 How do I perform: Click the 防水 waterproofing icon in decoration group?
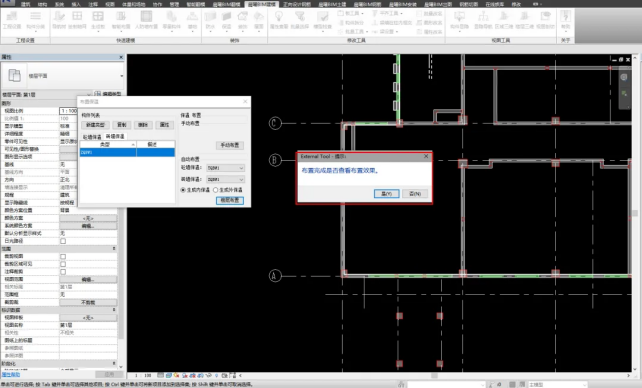coord(210,20)
